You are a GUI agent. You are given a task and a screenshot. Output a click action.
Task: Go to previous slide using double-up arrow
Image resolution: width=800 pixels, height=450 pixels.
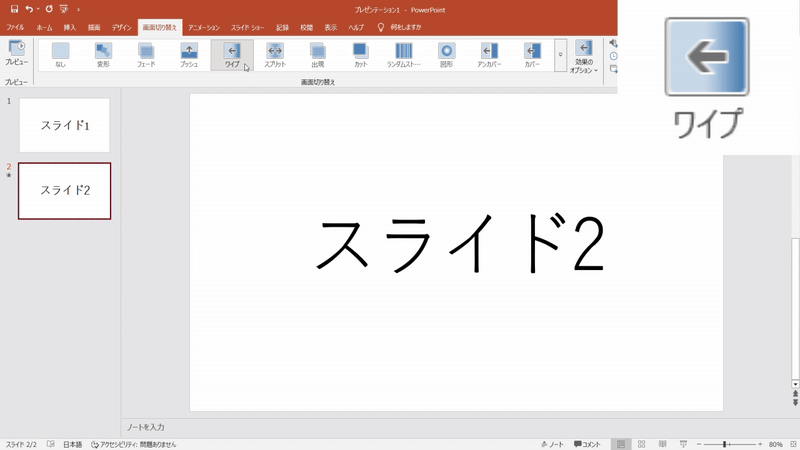[795, 394]
